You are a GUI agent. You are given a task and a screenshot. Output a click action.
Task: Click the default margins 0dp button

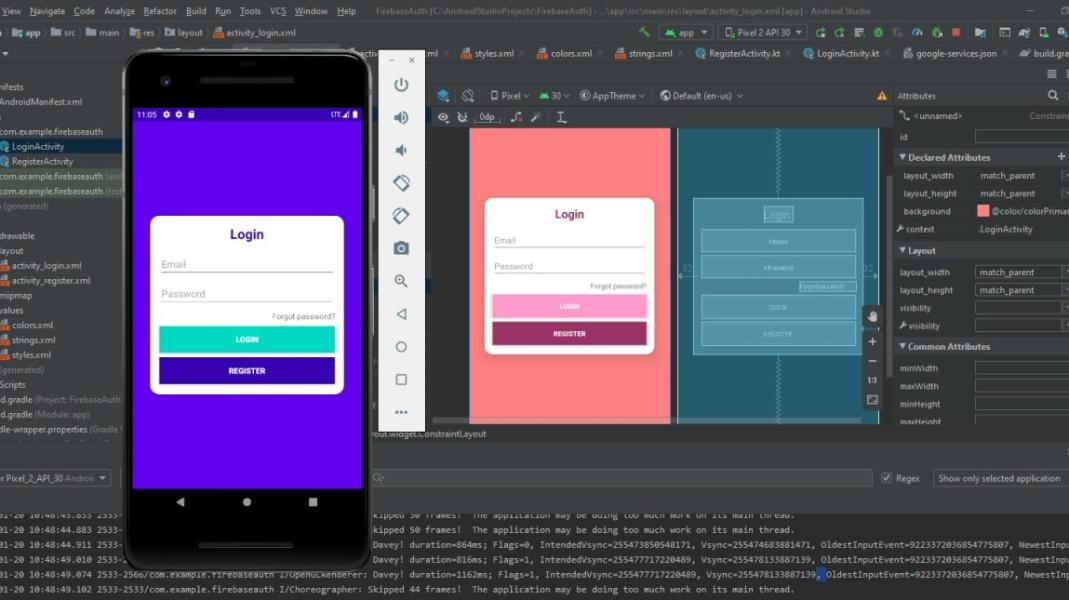click(487, 117)
